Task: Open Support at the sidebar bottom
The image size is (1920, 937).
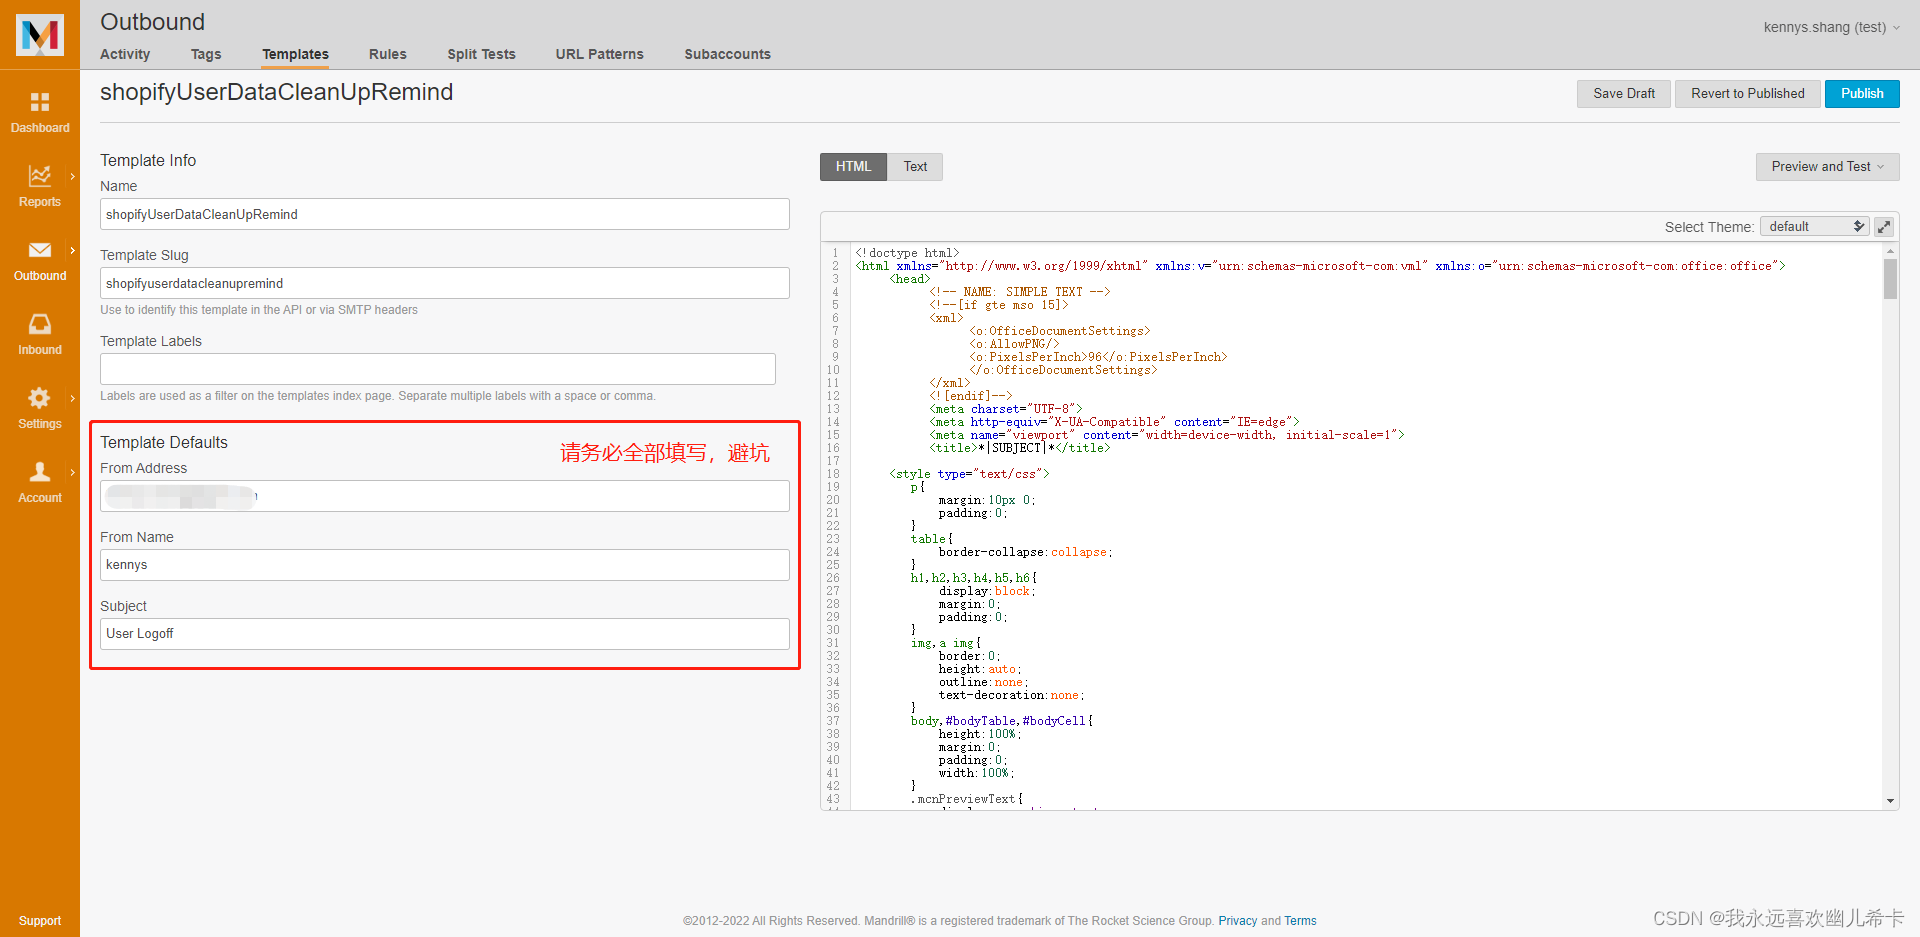Action: click(40, 920)
